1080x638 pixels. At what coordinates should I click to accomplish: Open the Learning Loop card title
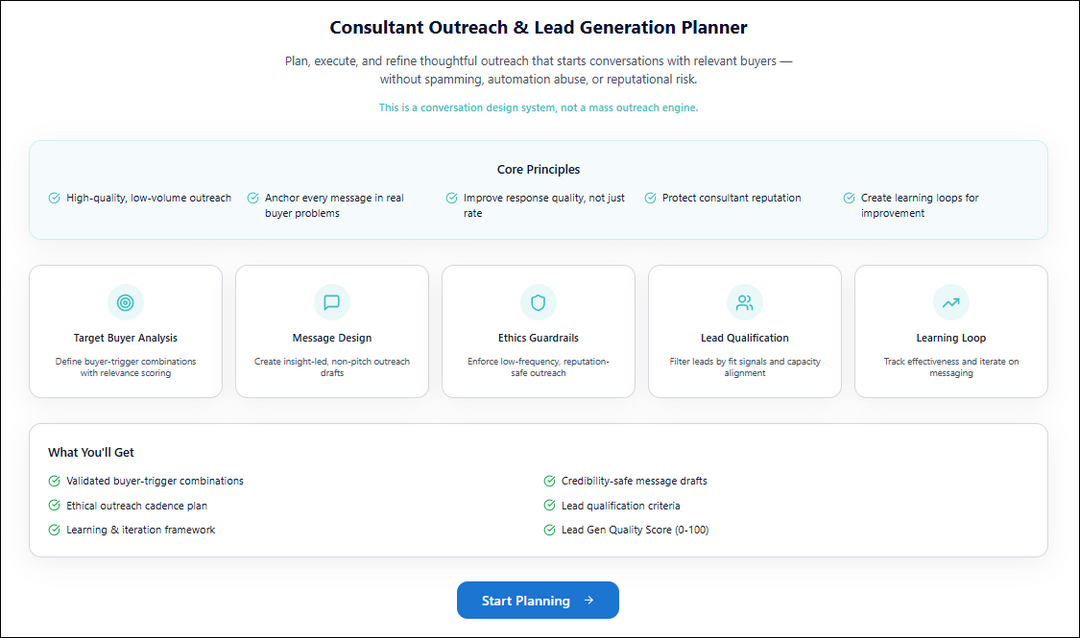(x=951, y=338)
